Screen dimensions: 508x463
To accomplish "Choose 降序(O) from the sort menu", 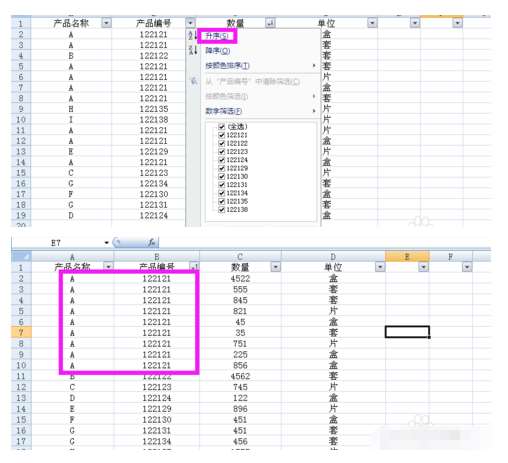I will (x=218, y=51).
